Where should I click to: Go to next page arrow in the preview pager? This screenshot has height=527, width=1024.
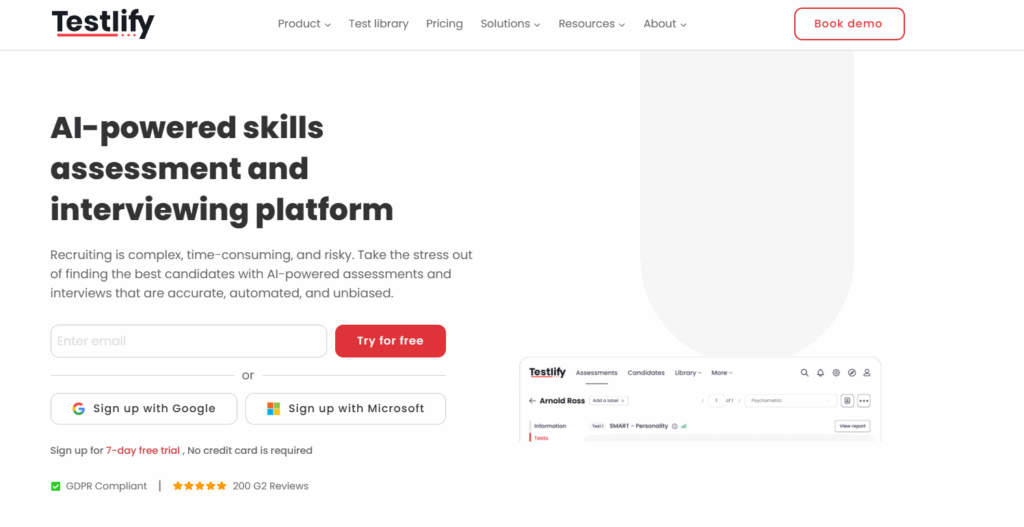[740, 400]
